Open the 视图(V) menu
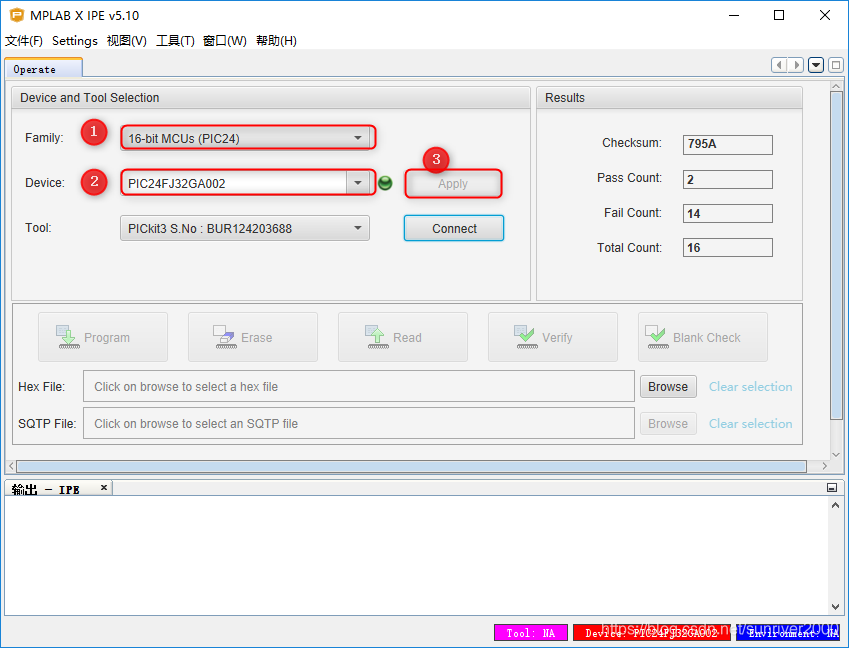Screen dimensions: 849x648 point(127,41)
